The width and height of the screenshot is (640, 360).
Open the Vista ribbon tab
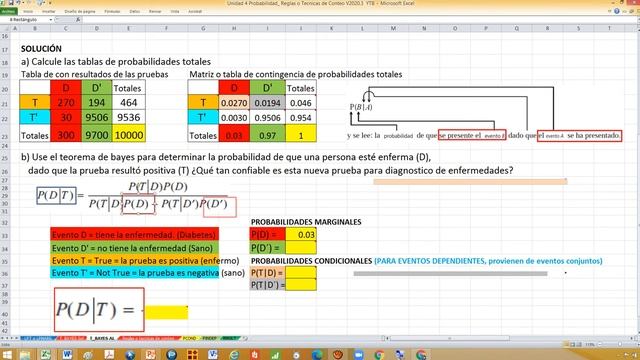pyautogui.click(x=175, y=11)
